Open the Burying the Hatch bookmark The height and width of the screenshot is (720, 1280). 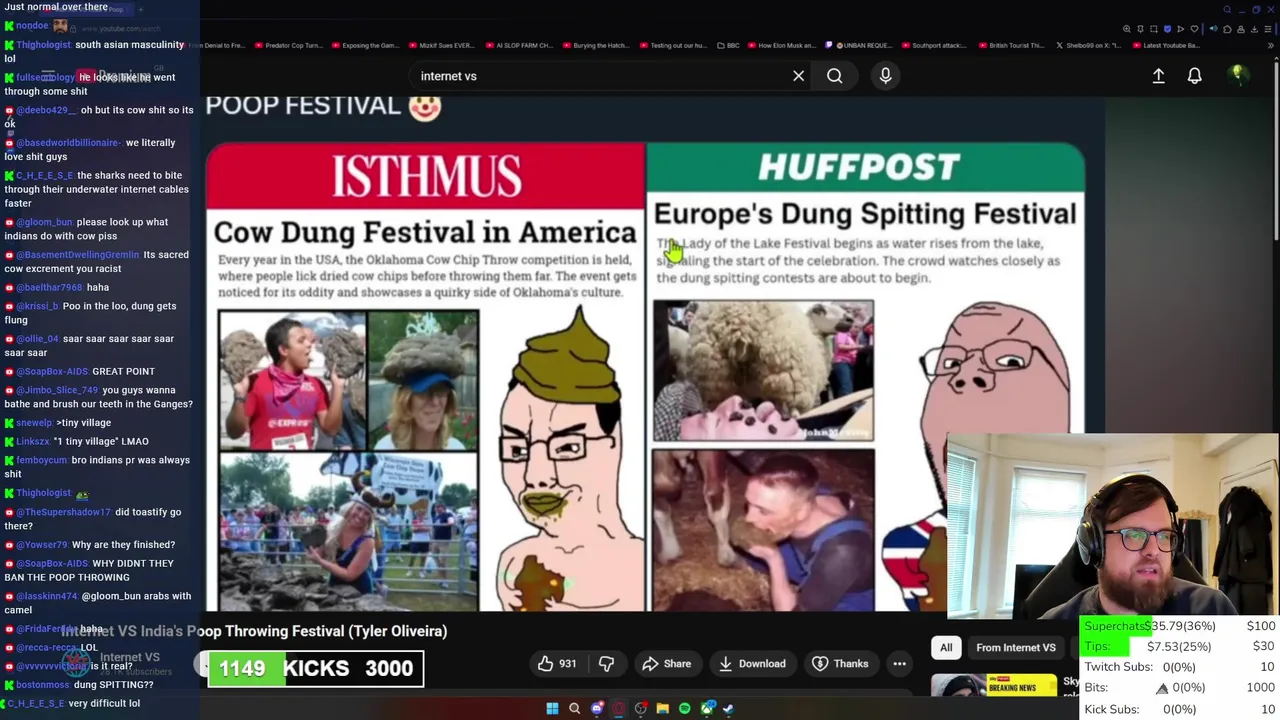pos(597,45)
